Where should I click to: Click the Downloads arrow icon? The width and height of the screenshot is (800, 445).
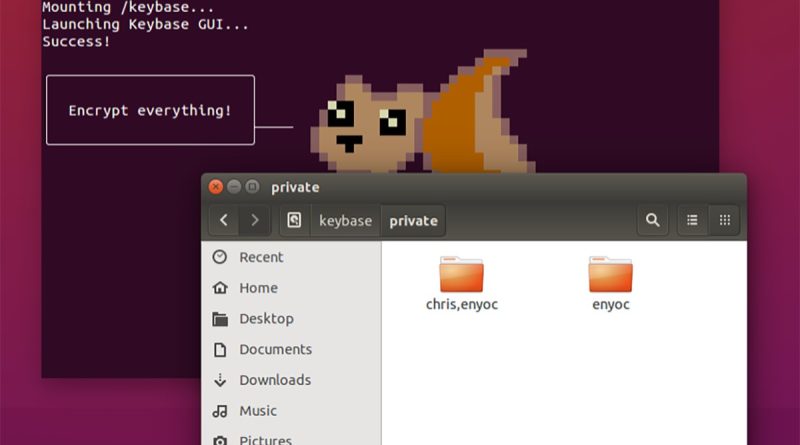click(220, 380)
